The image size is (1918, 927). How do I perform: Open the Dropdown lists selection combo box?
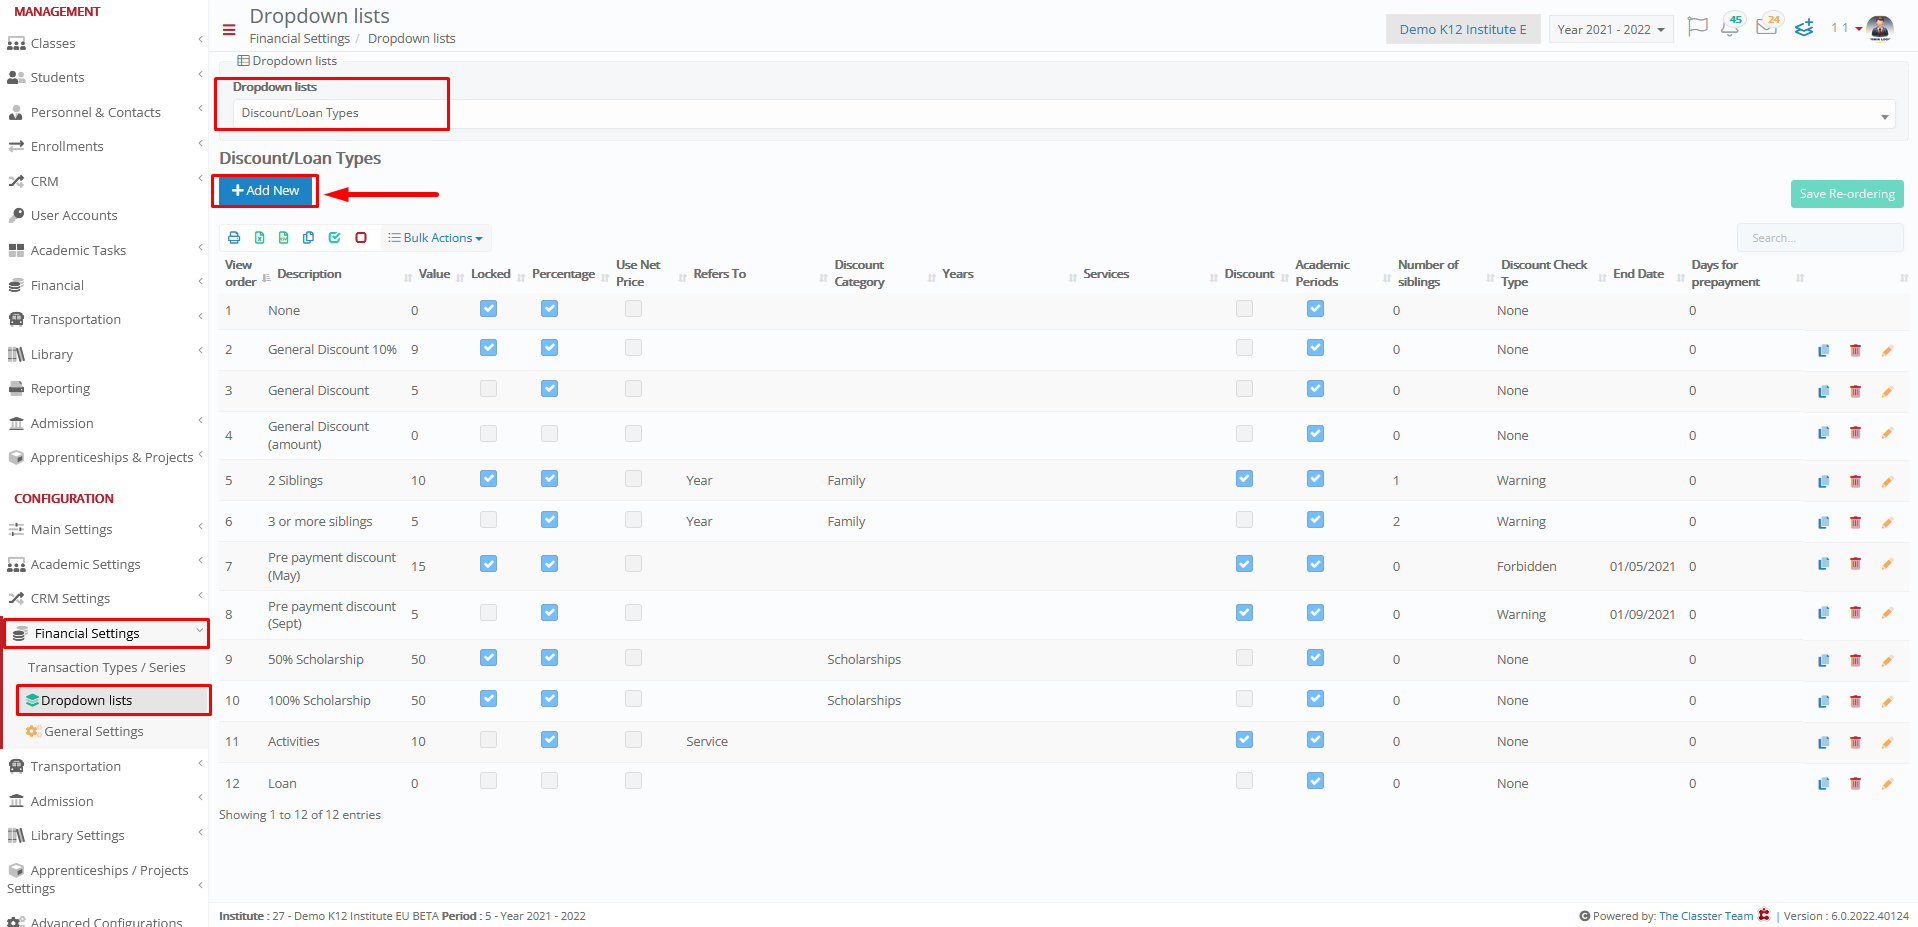(x=1064, y=114)
